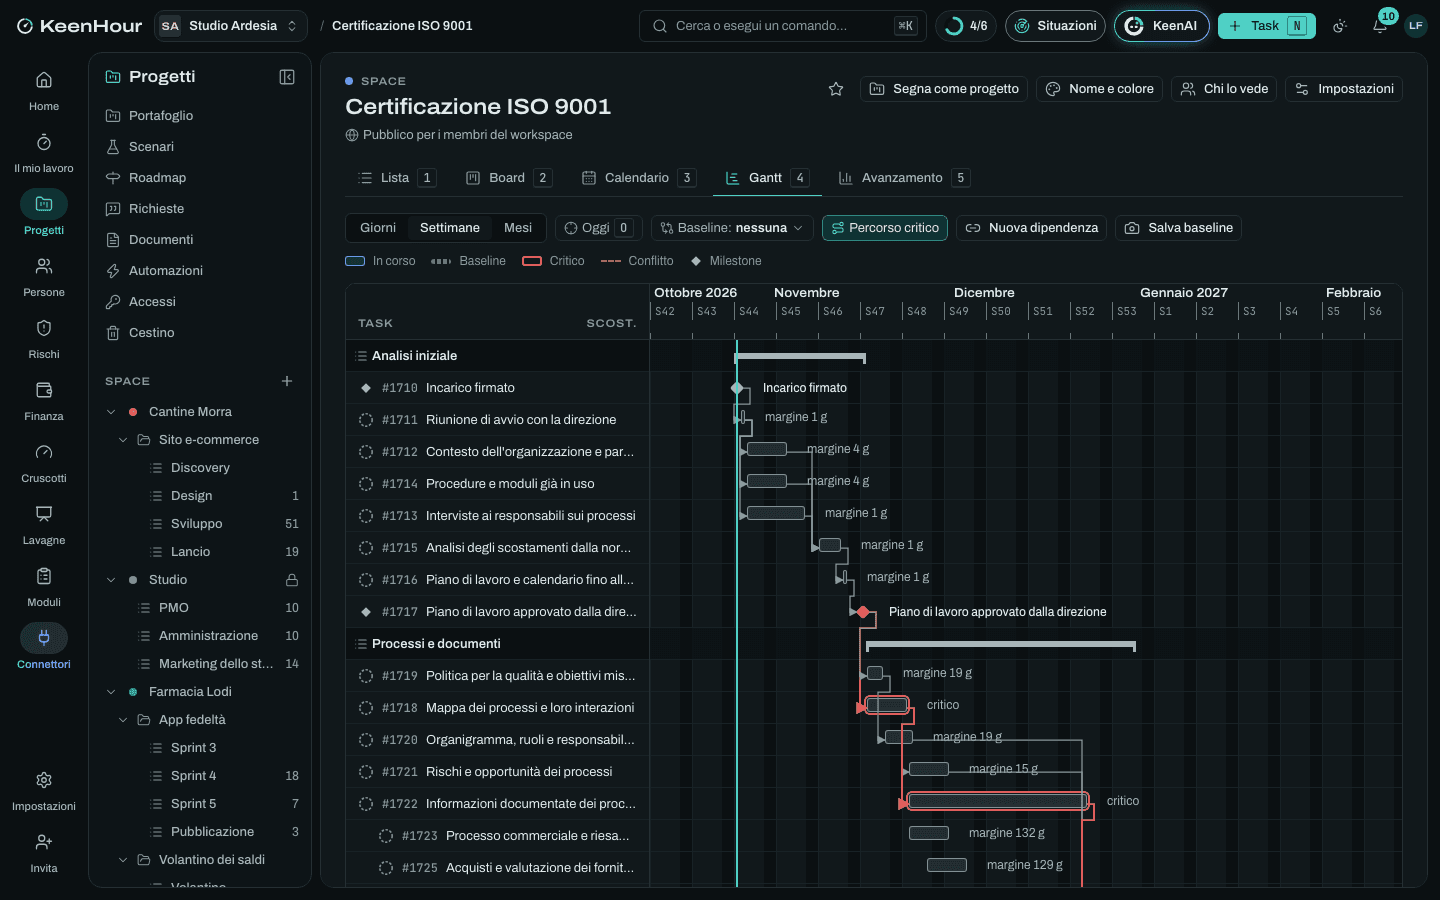Open Home in the left rail
This screenshot has width=1440, height=900.
44,91
